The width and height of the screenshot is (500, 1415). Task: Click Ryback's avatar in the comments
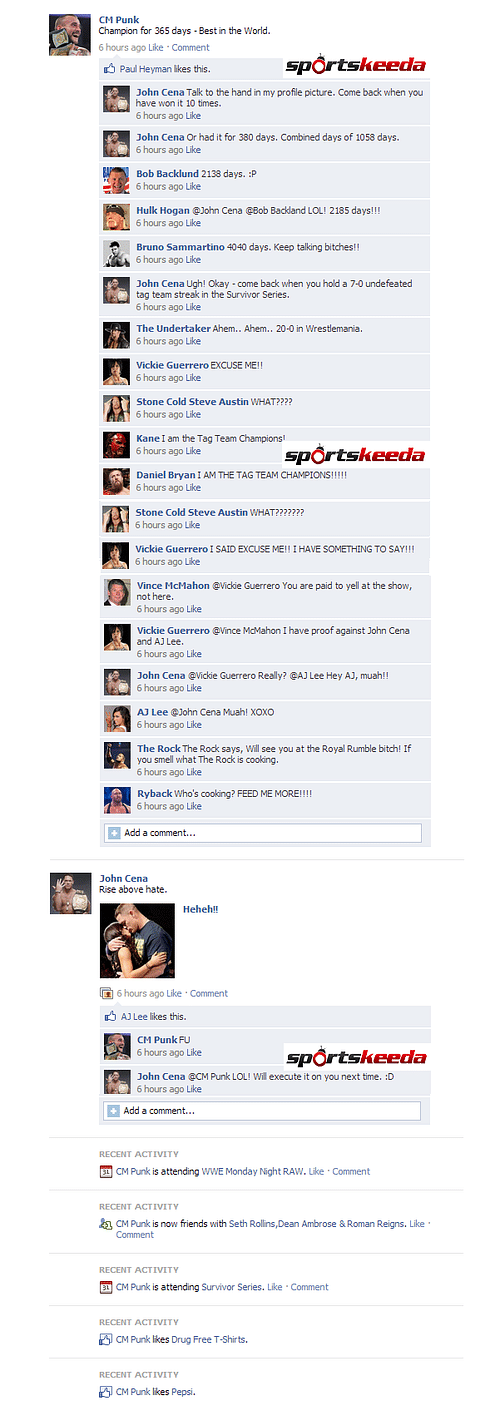click(117, 800)
